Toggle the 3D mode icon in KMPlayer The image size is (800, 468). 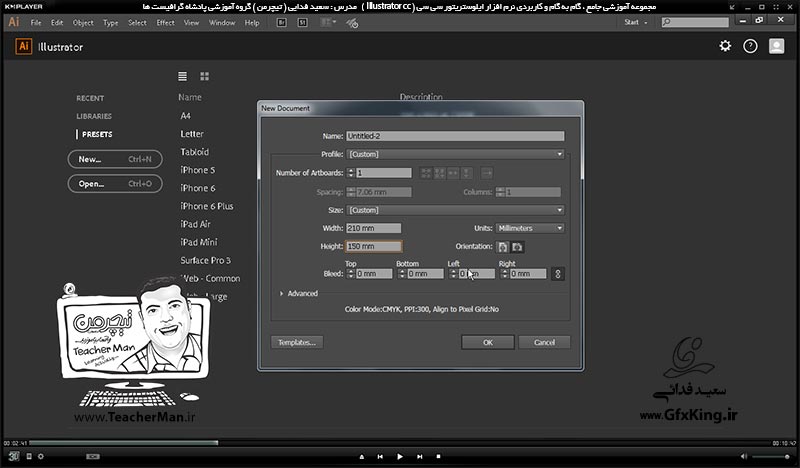point(14,456)
